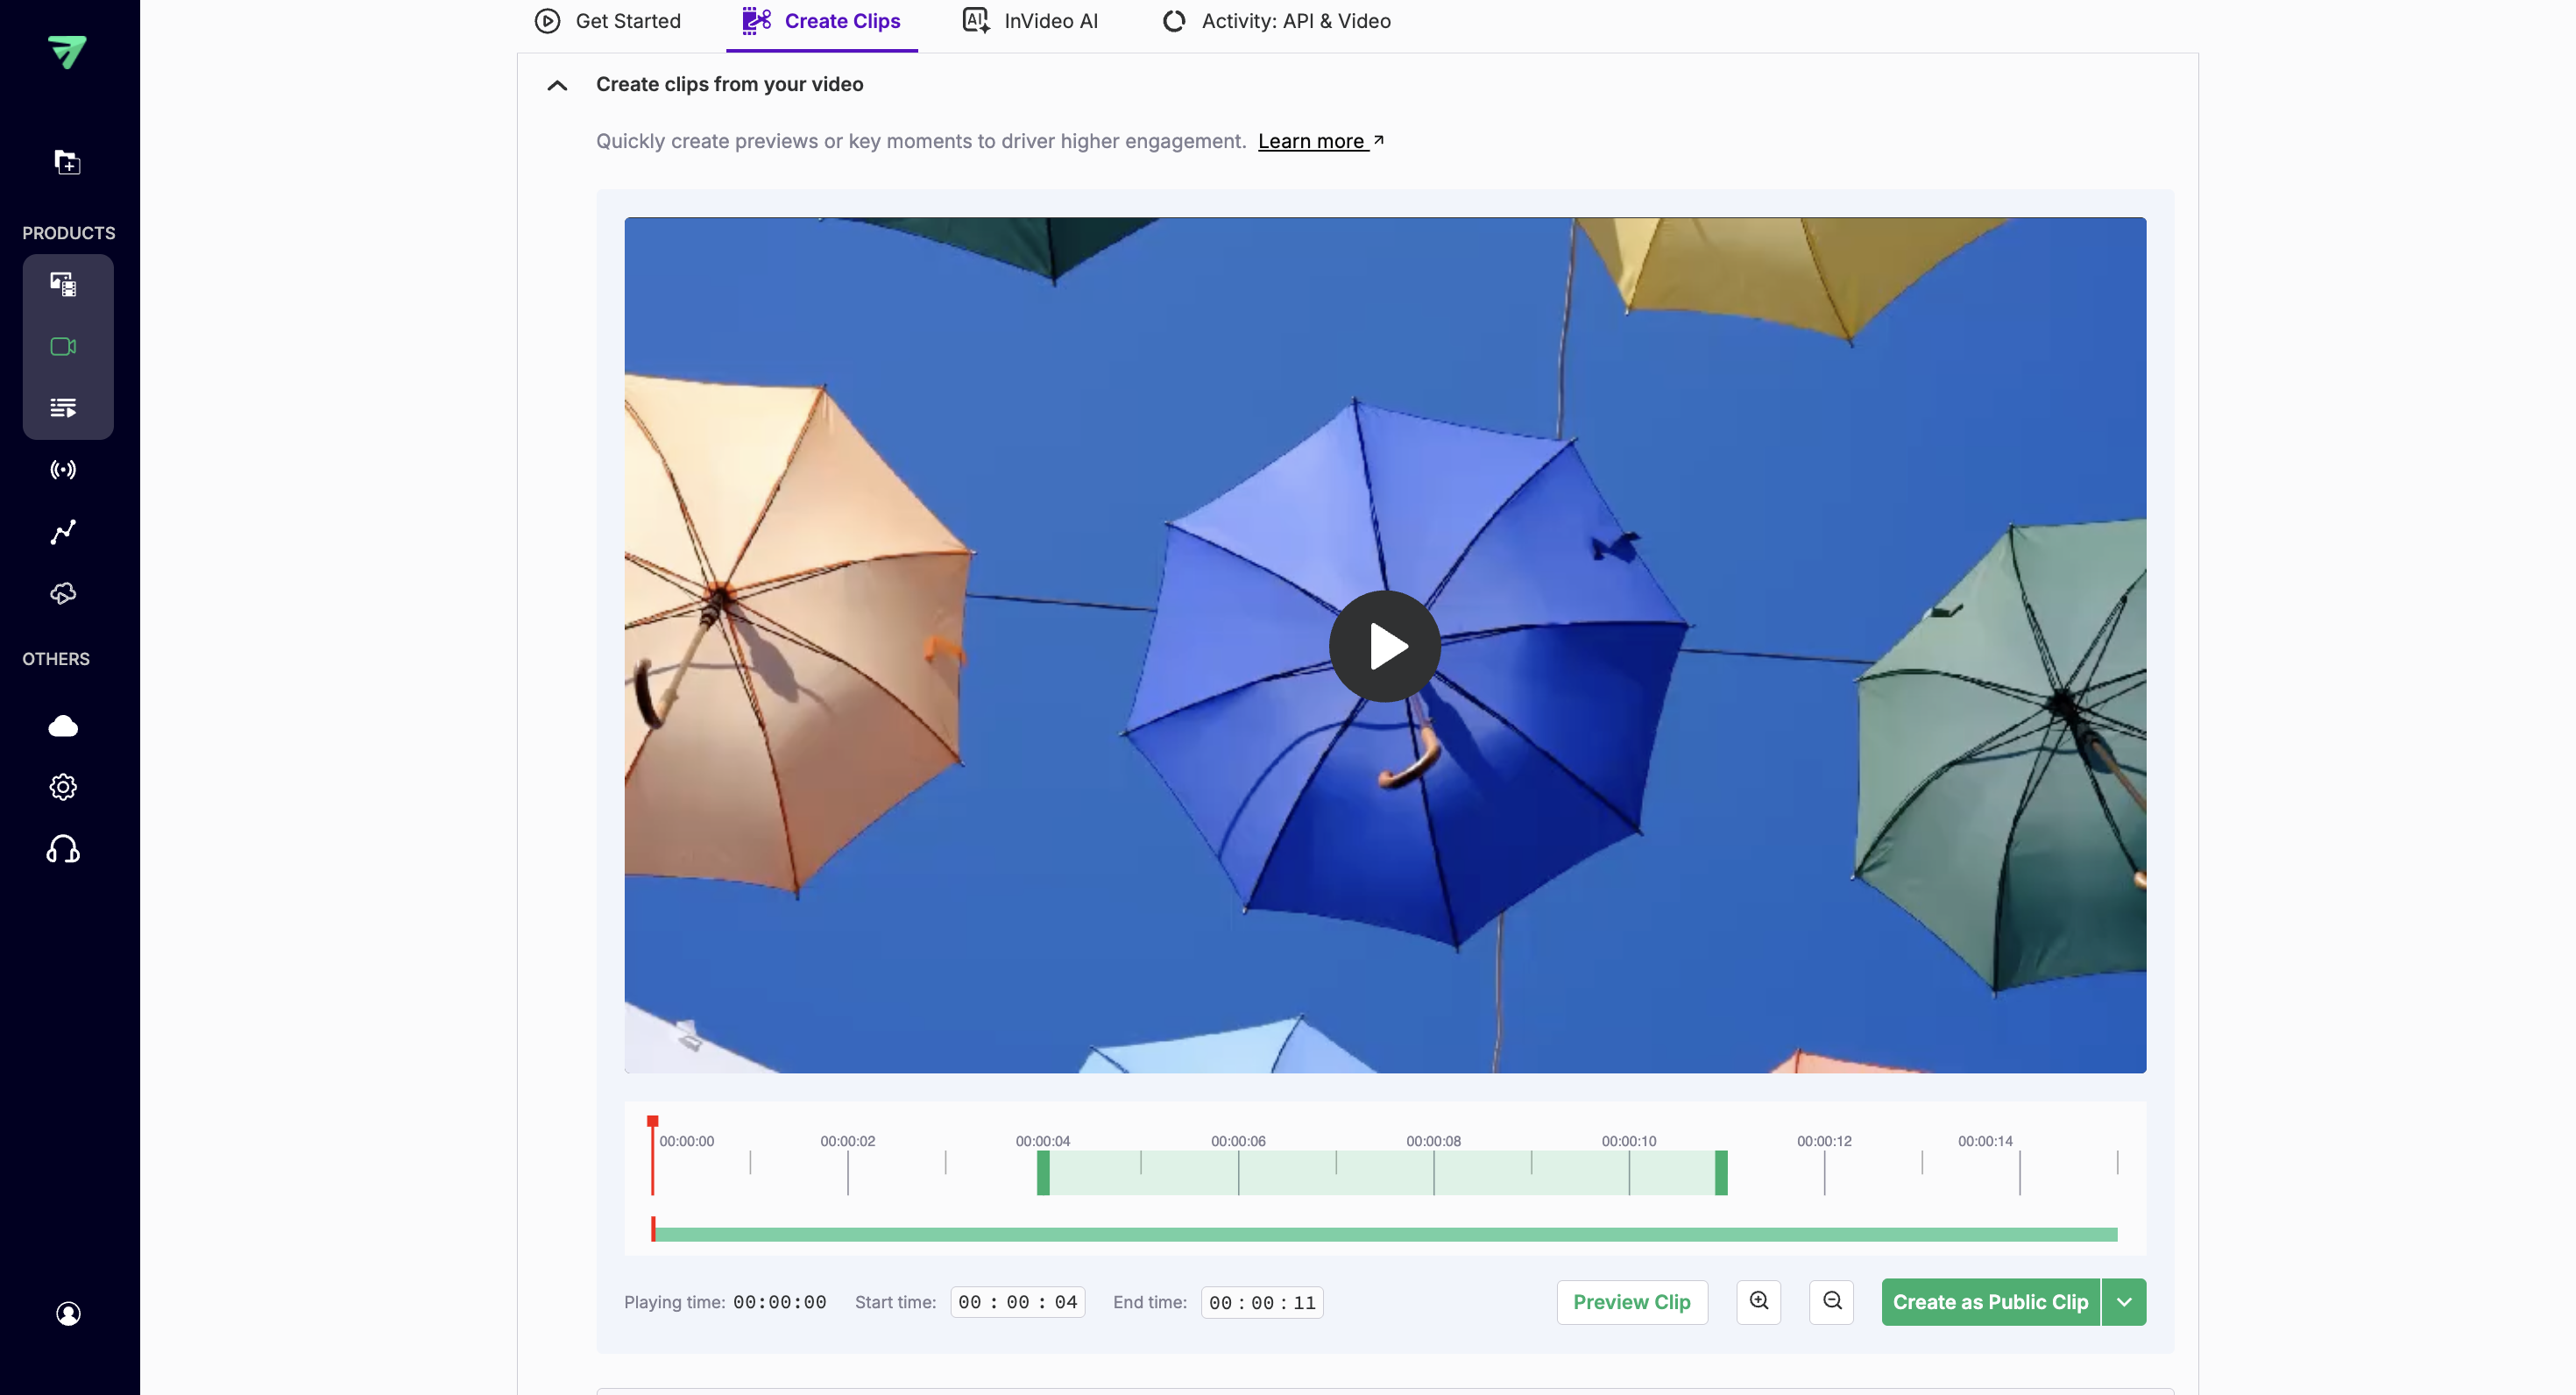Click the cloud playback icon in sidebar
Screen dimensions: 2576x1395
coord(62,593)
